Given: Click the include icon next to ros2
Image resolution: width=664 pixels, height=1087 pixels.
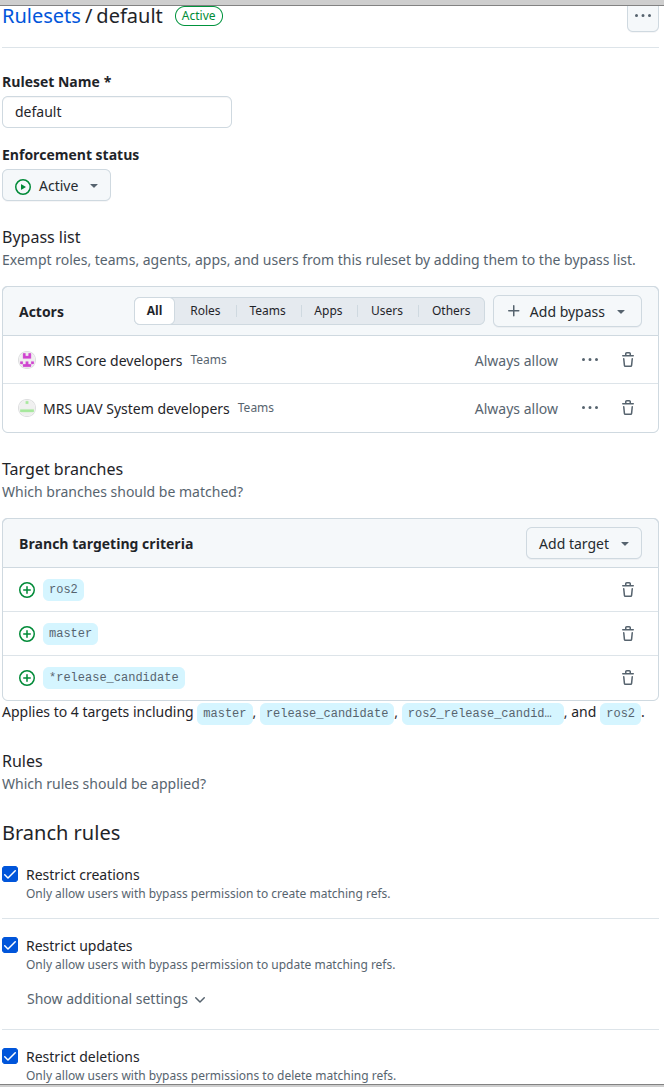Looking at the screenshot, I should 27,590.
